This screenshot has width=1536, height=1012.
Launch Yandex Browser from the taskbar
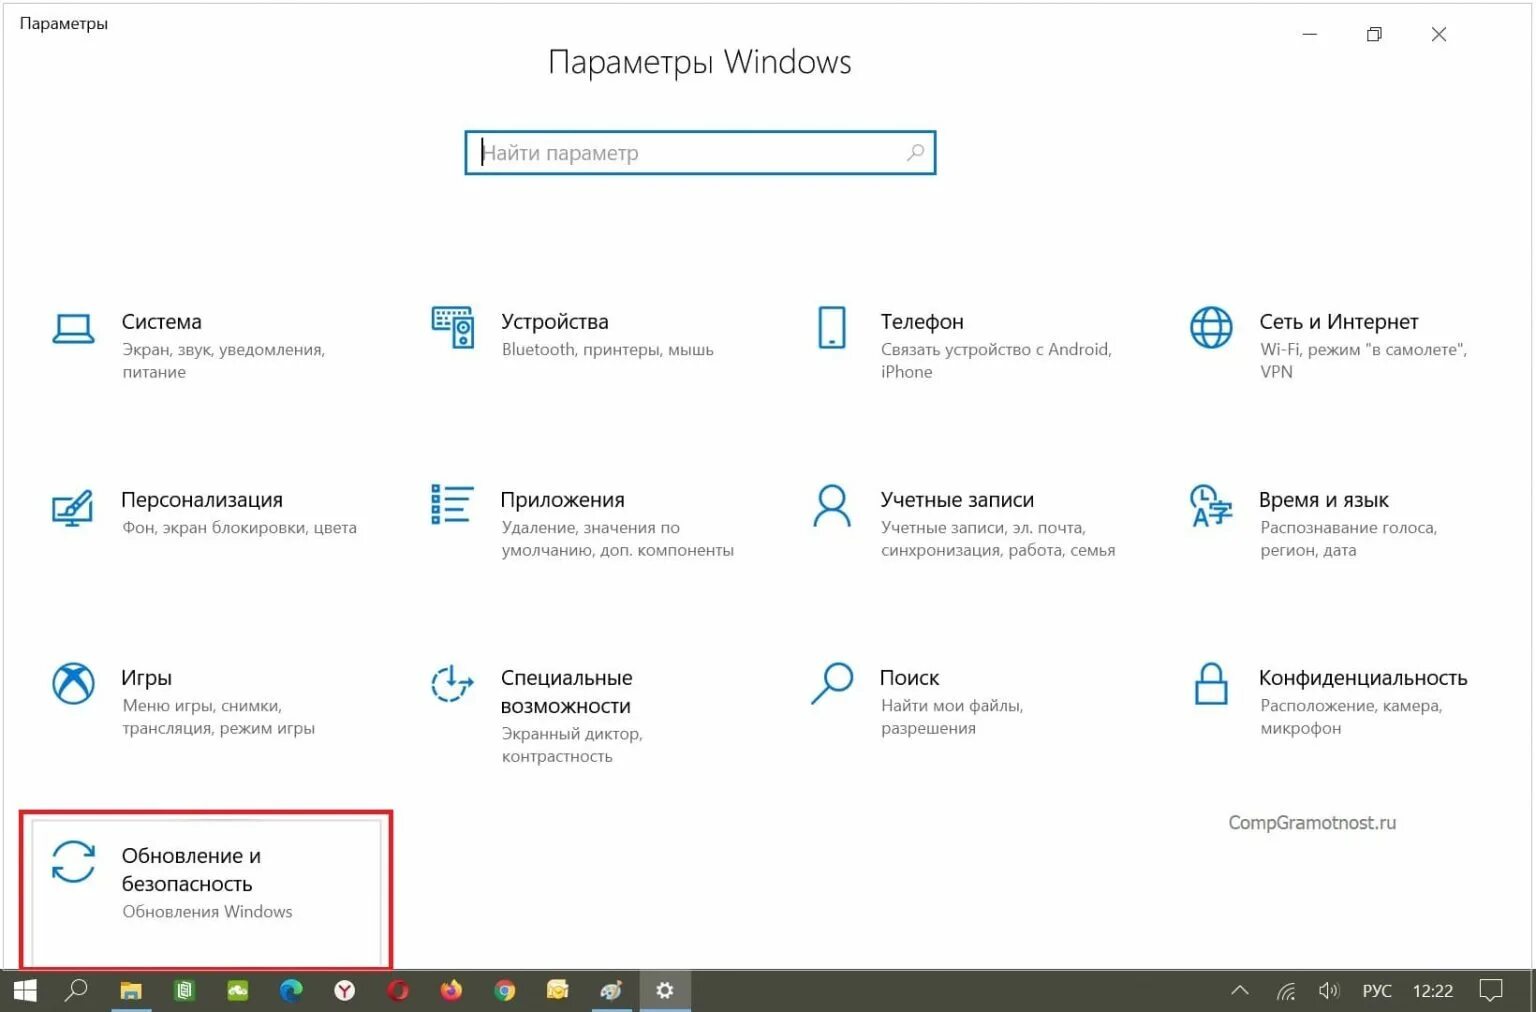pos(345,991)
